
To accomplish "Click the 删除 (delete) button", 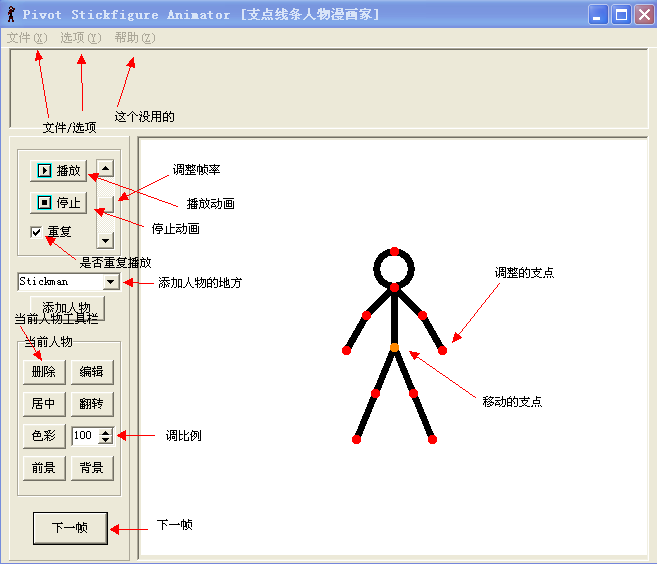I will (x=44, y=372).
